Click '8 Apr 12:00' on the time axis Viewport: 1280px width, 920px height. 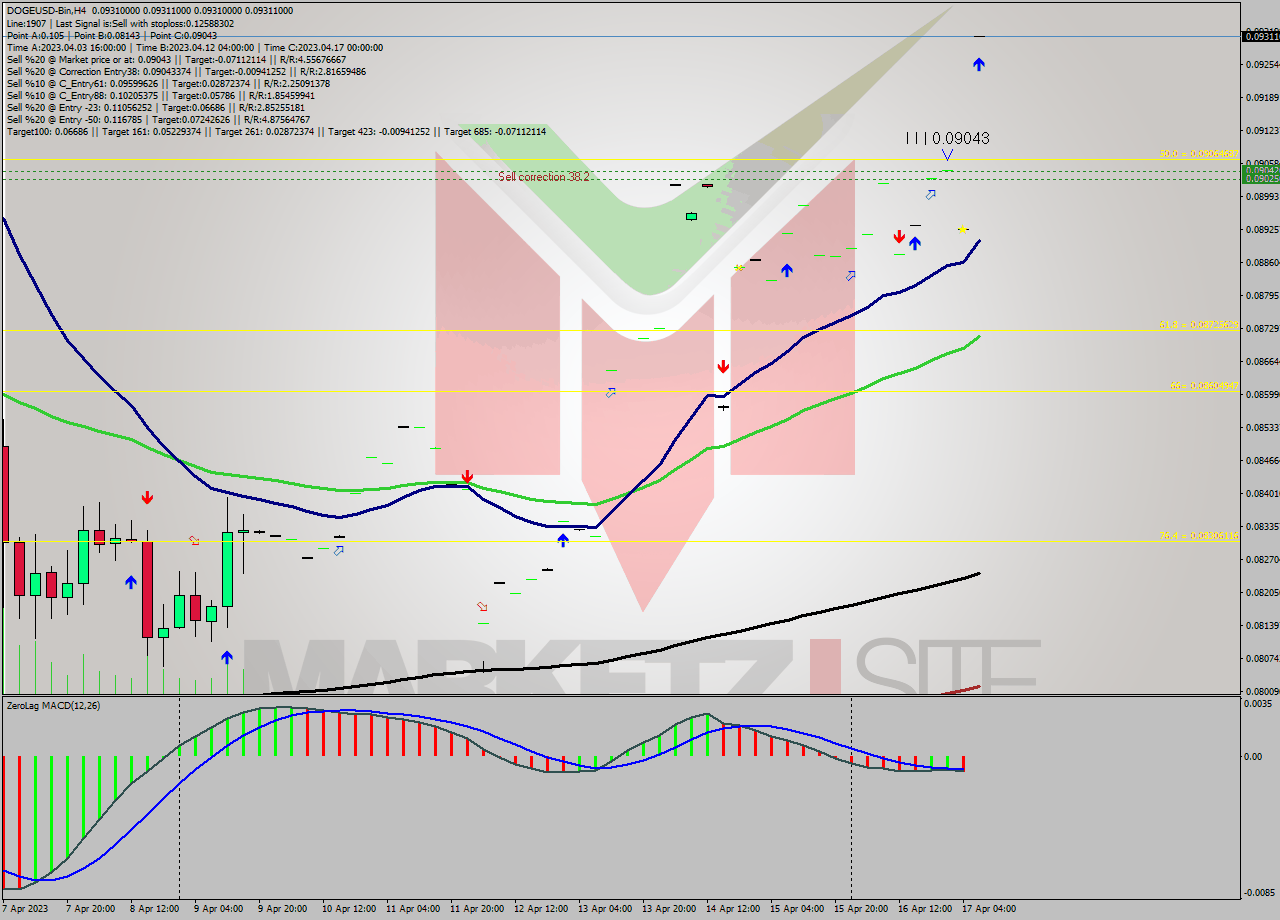(x=153, y=909)
